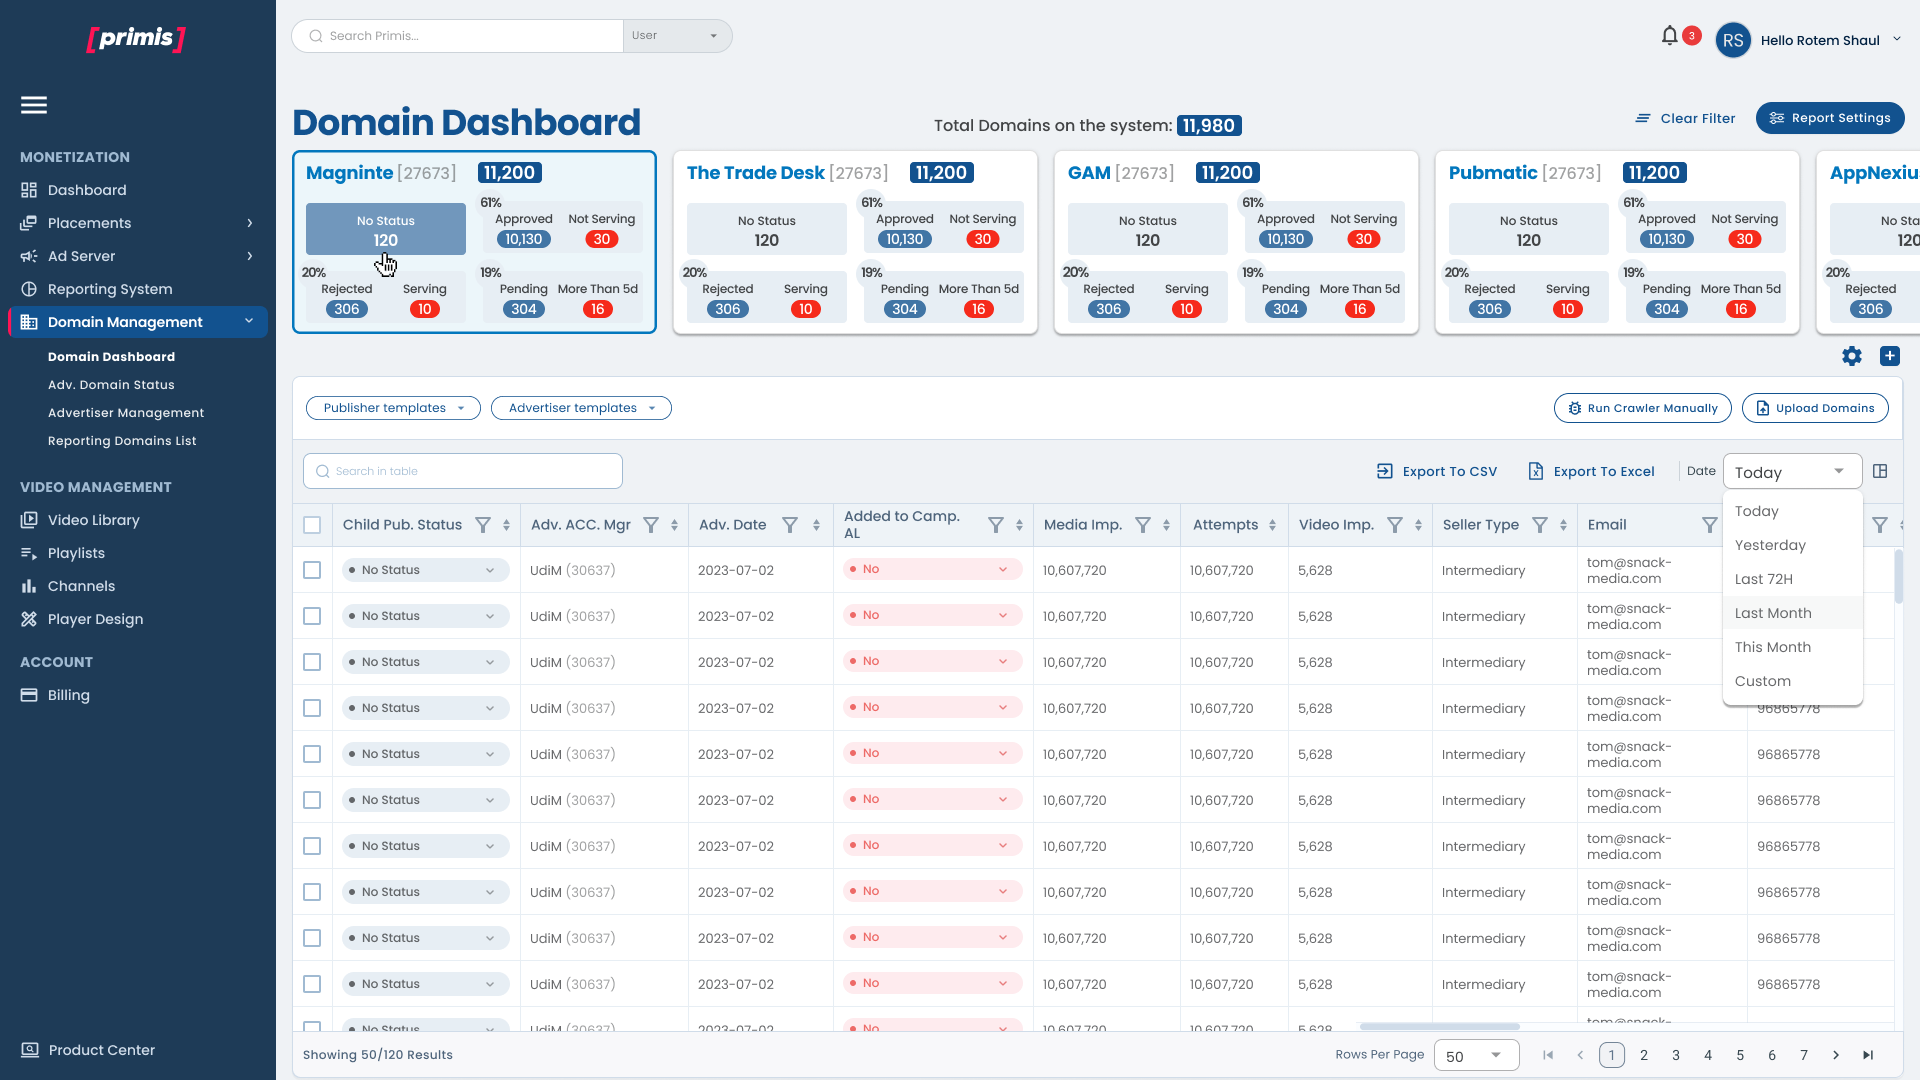
Task: Check the third table row checkbox
Action: pyautogui.click(x=312, y=662)
